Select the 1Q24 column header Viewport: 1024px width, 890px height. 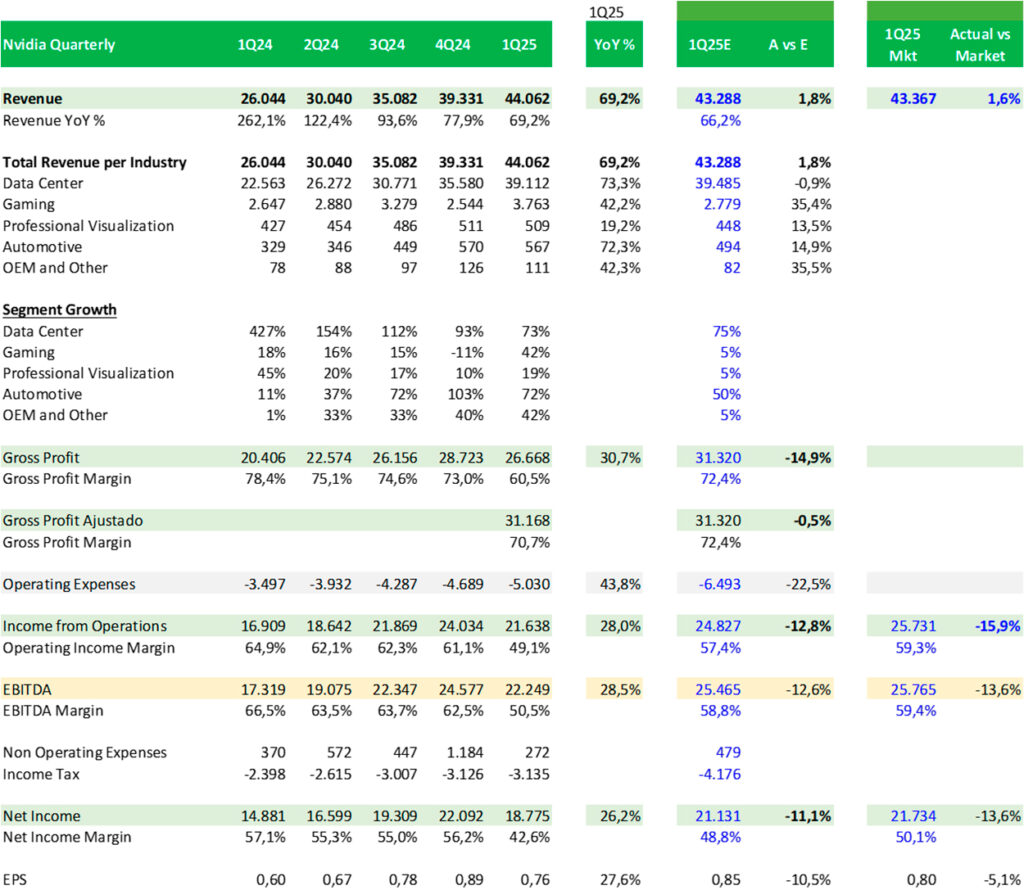click(252, 45)
